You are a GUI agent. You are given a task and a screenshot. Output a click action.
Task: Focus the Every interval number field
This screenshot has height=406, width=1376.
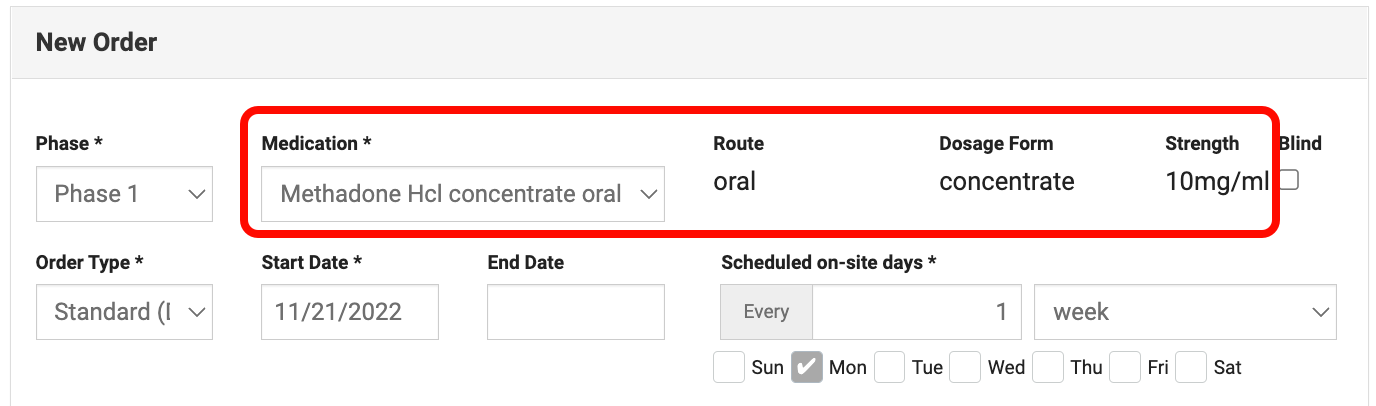point(916,312)
